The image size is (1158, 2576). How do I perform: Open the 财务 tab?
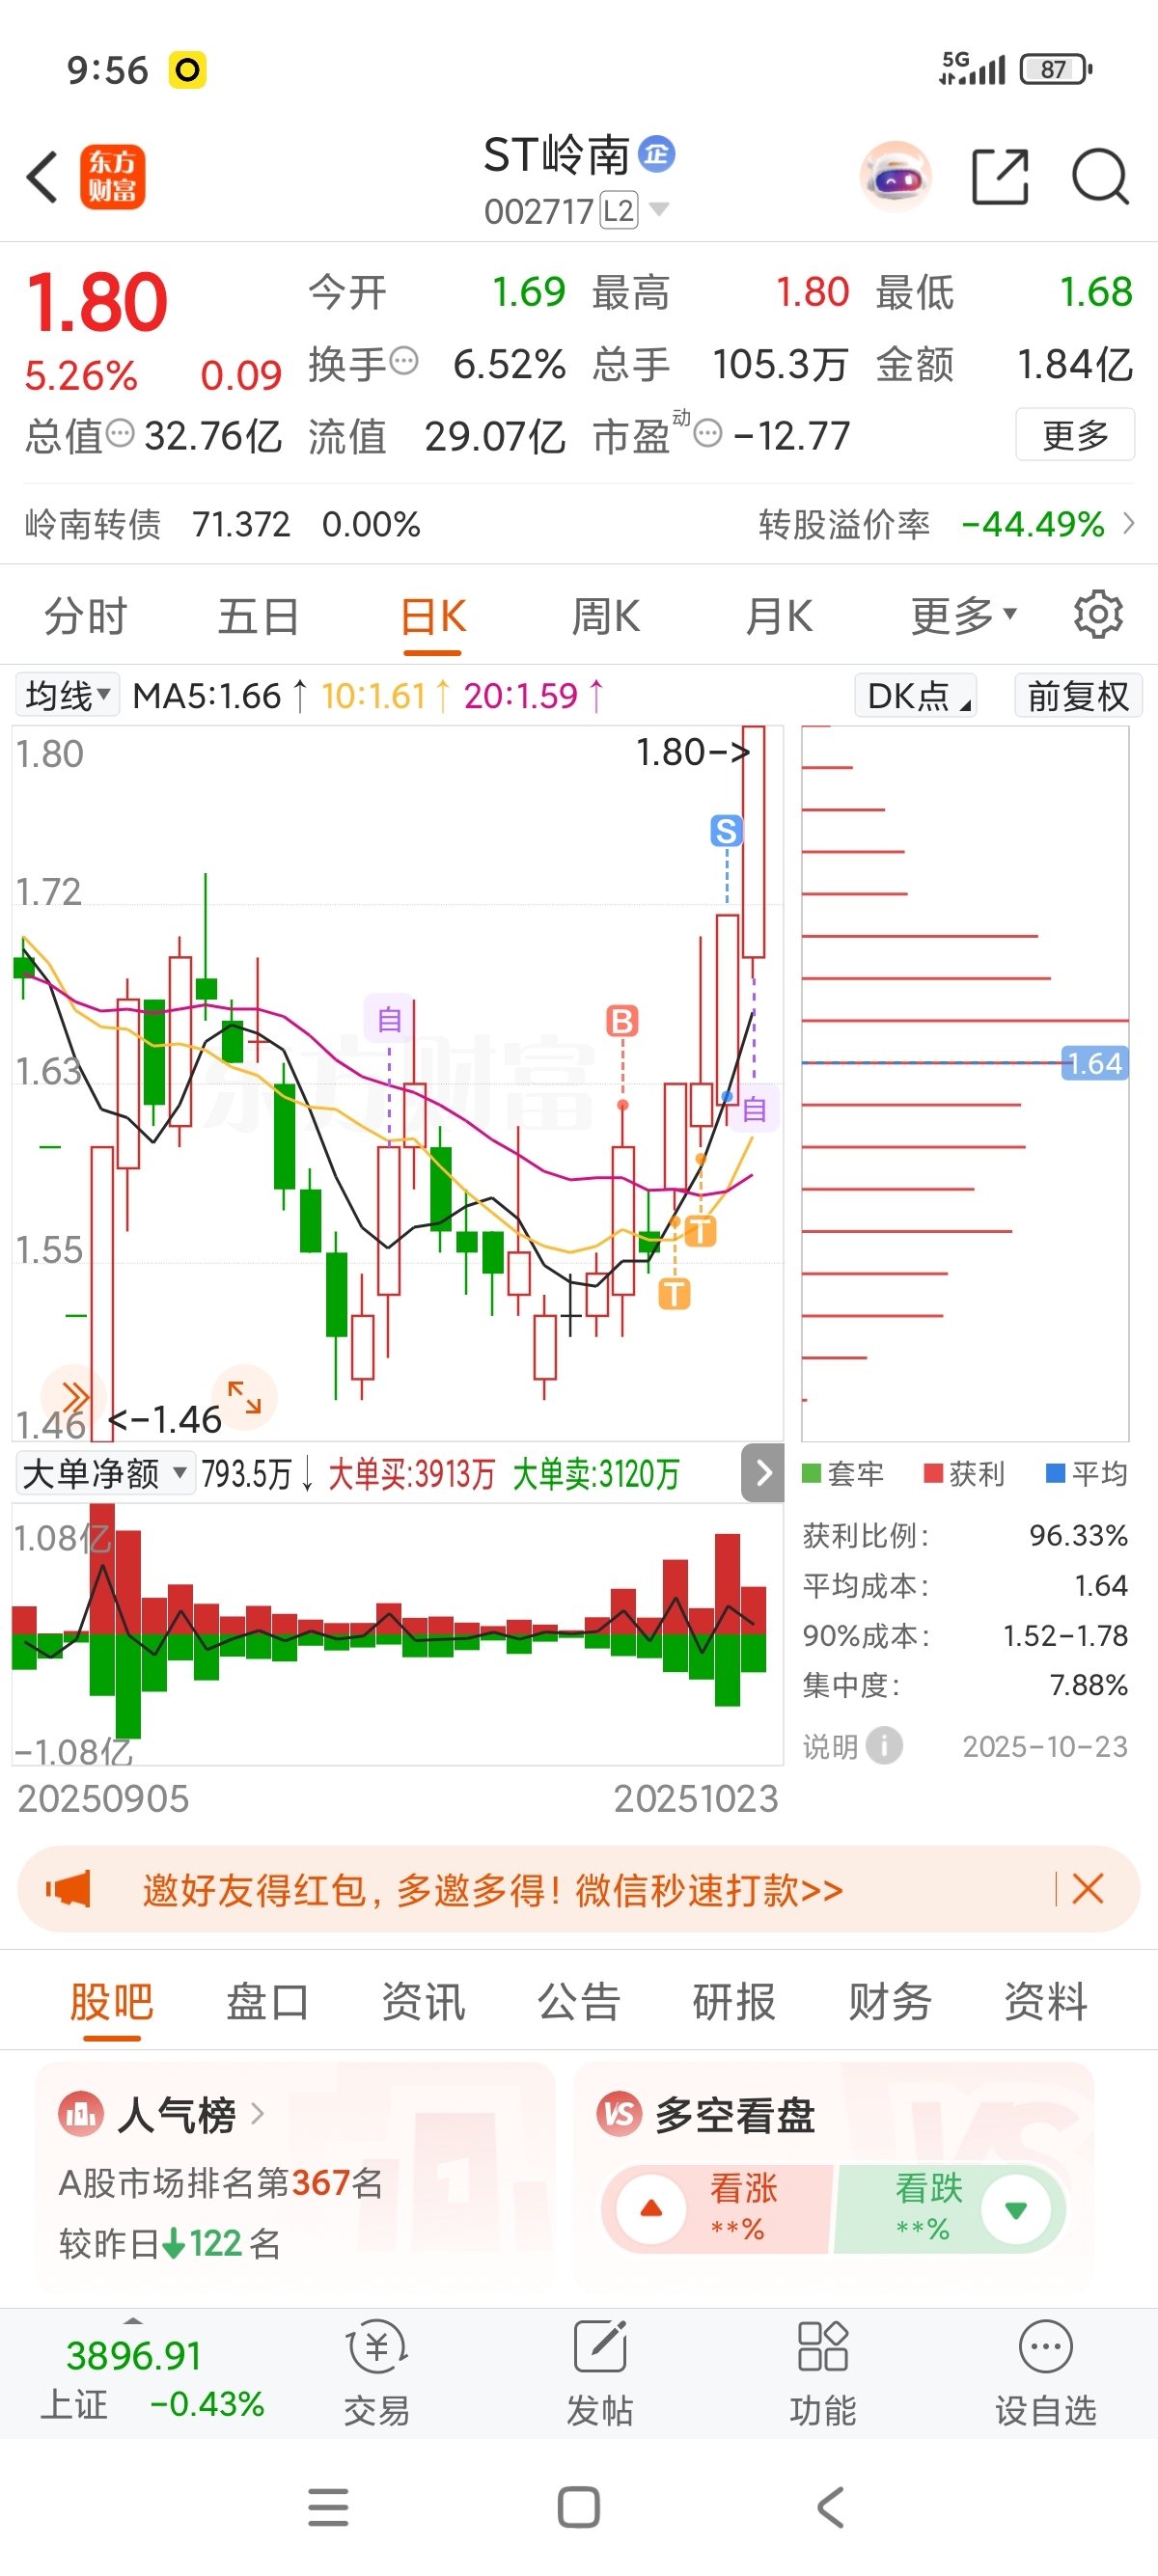pyautogui.click(x=890, y=2001)
